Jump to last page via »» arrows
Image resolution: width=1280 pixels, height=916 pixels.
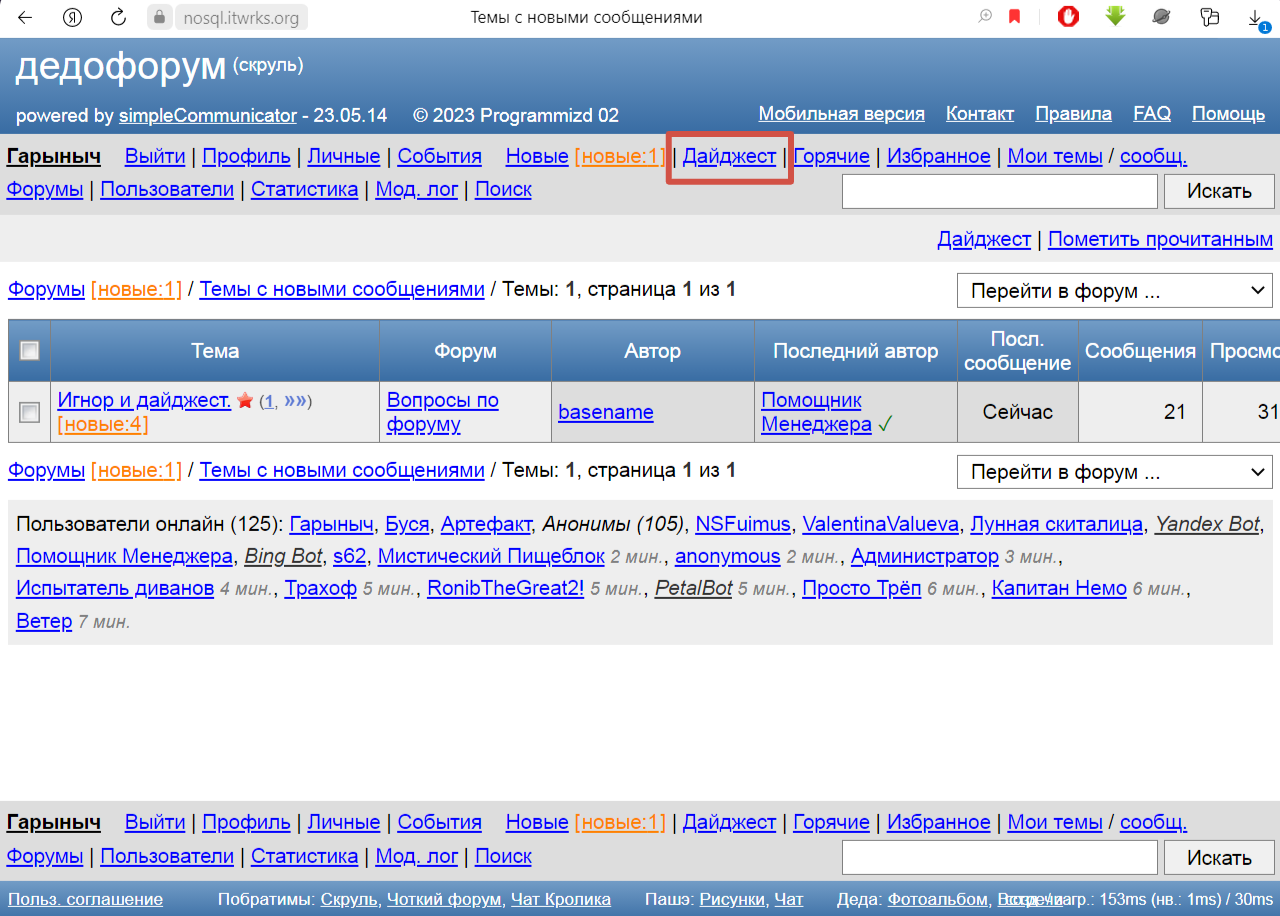(x=295, y=401)
